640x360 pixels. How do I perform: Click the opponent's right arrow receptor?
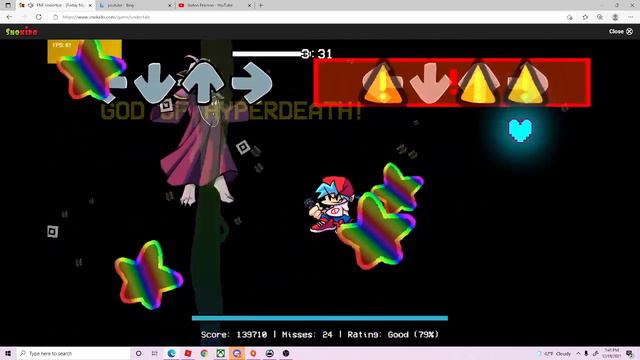tap(251, 83)
